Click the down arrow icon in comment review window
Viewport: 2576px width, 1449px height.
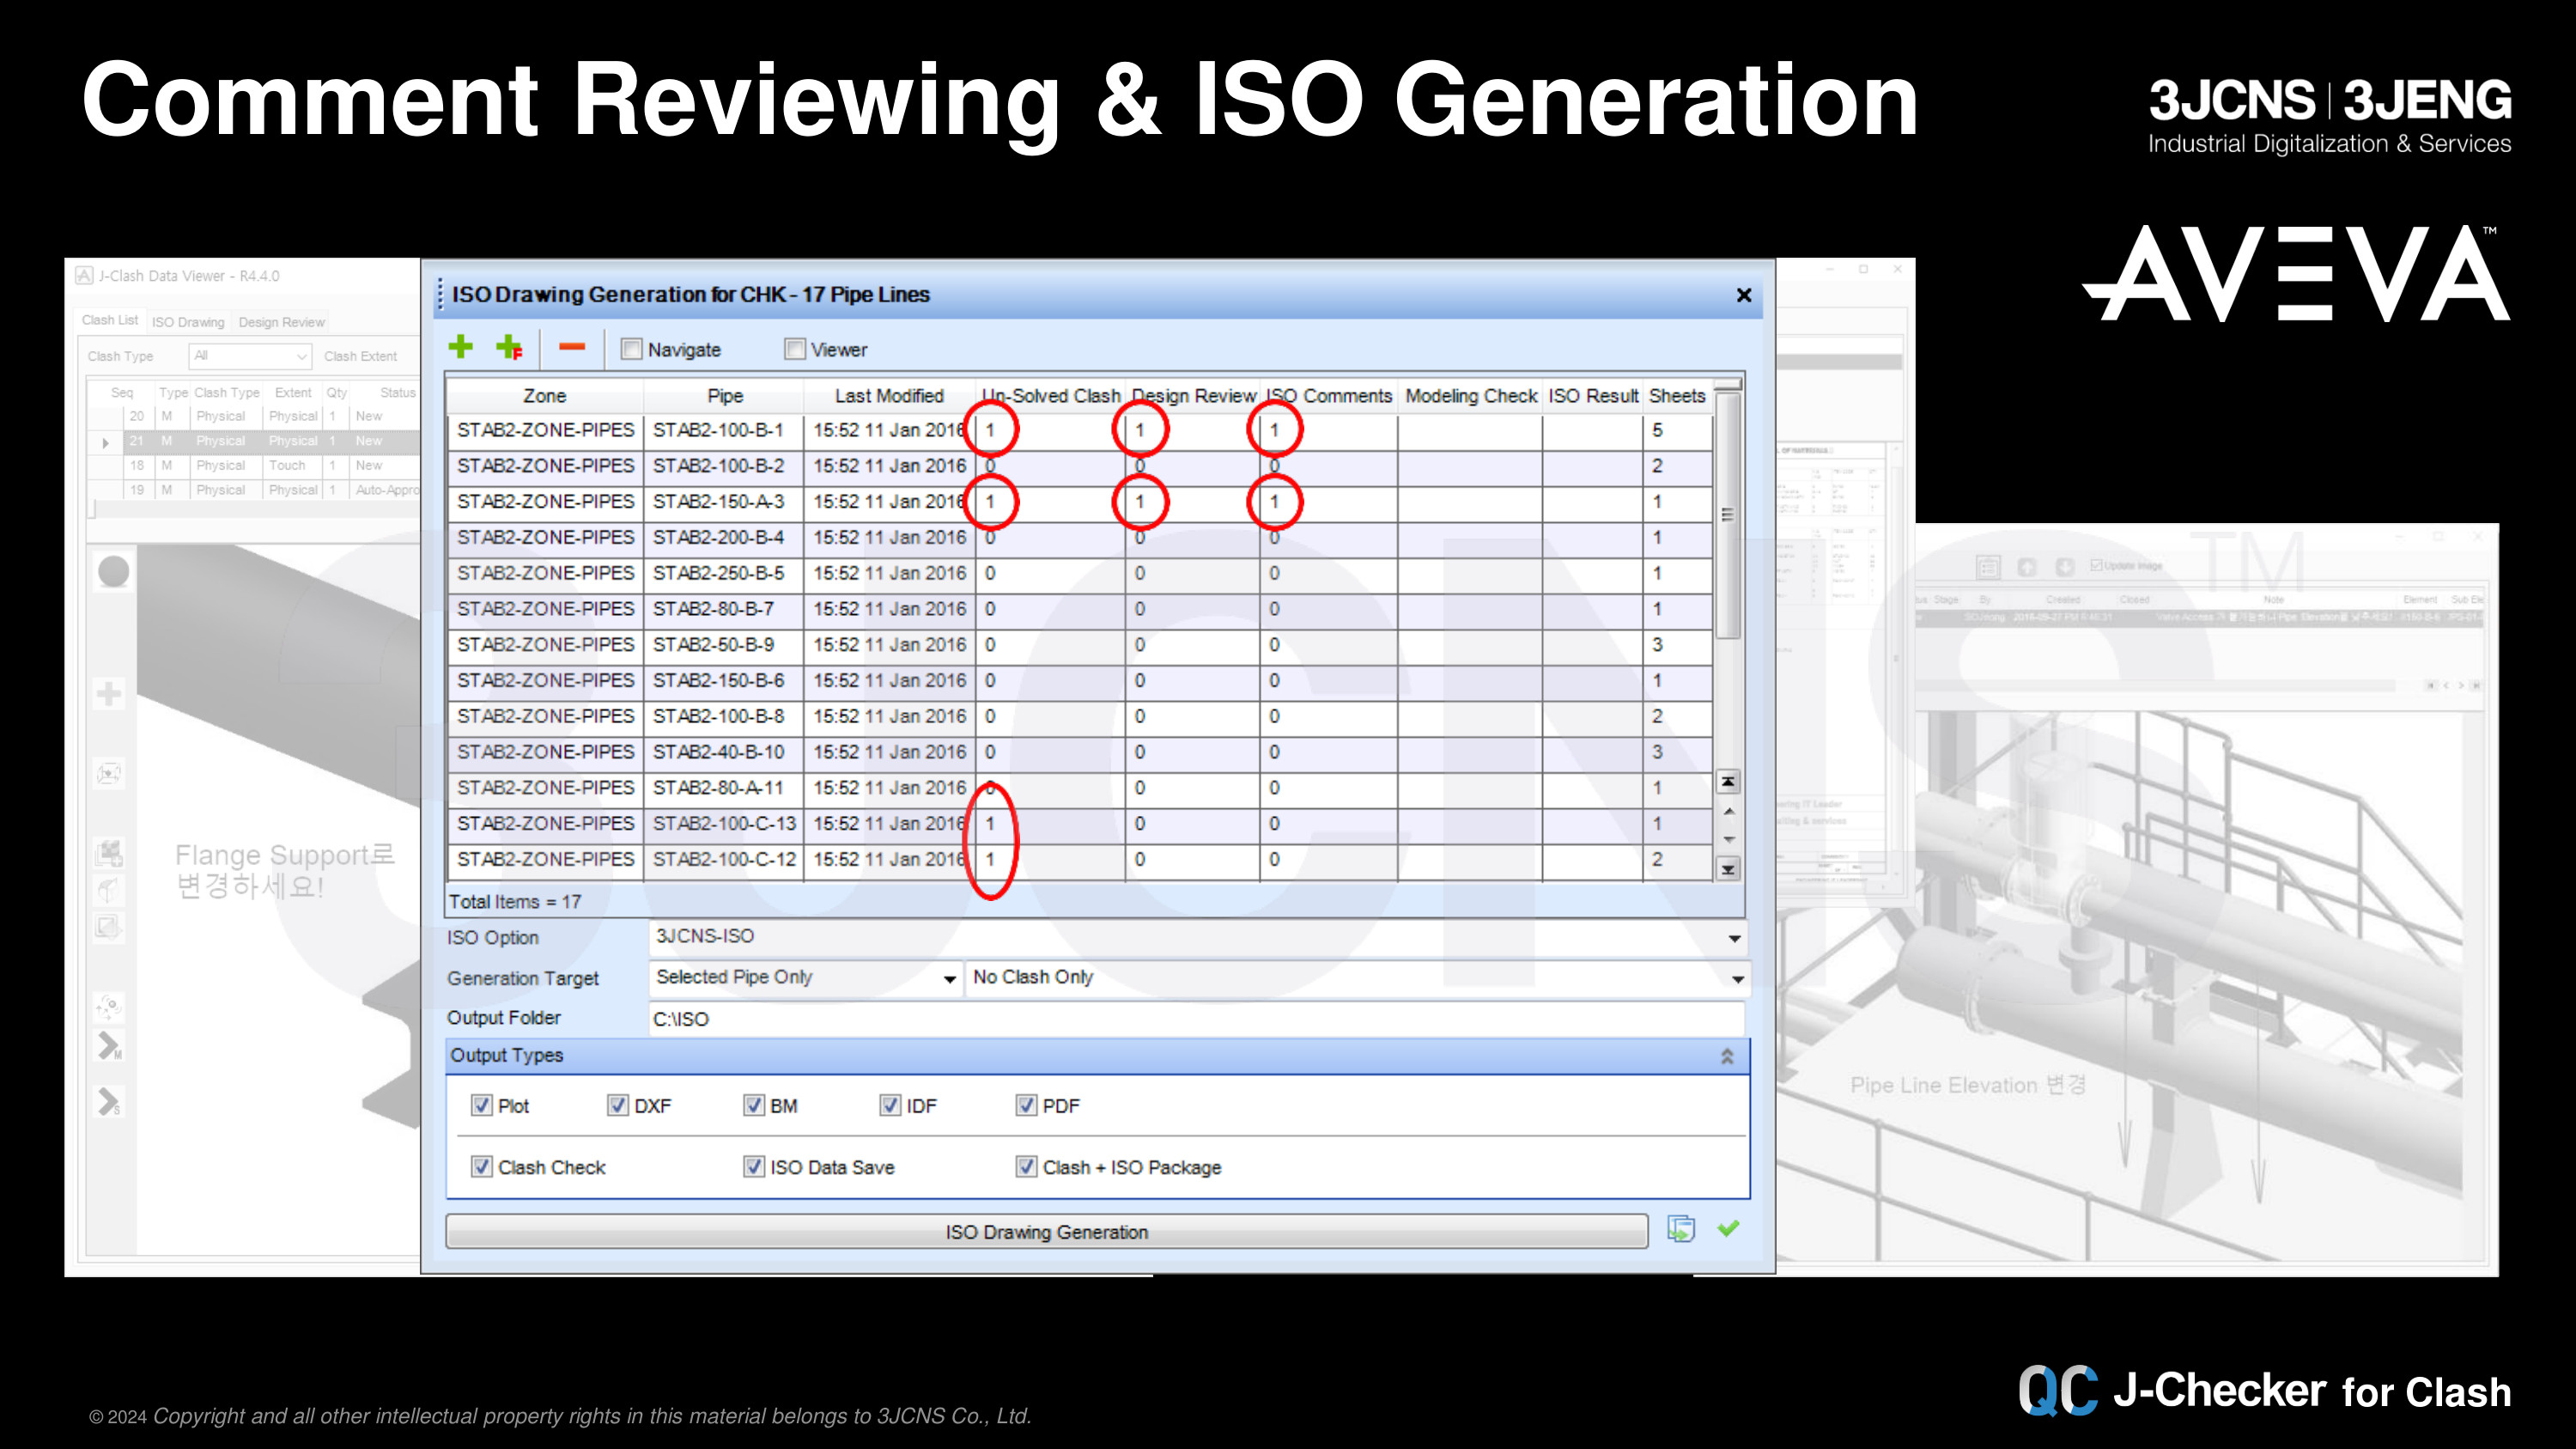pos(2065,567)
